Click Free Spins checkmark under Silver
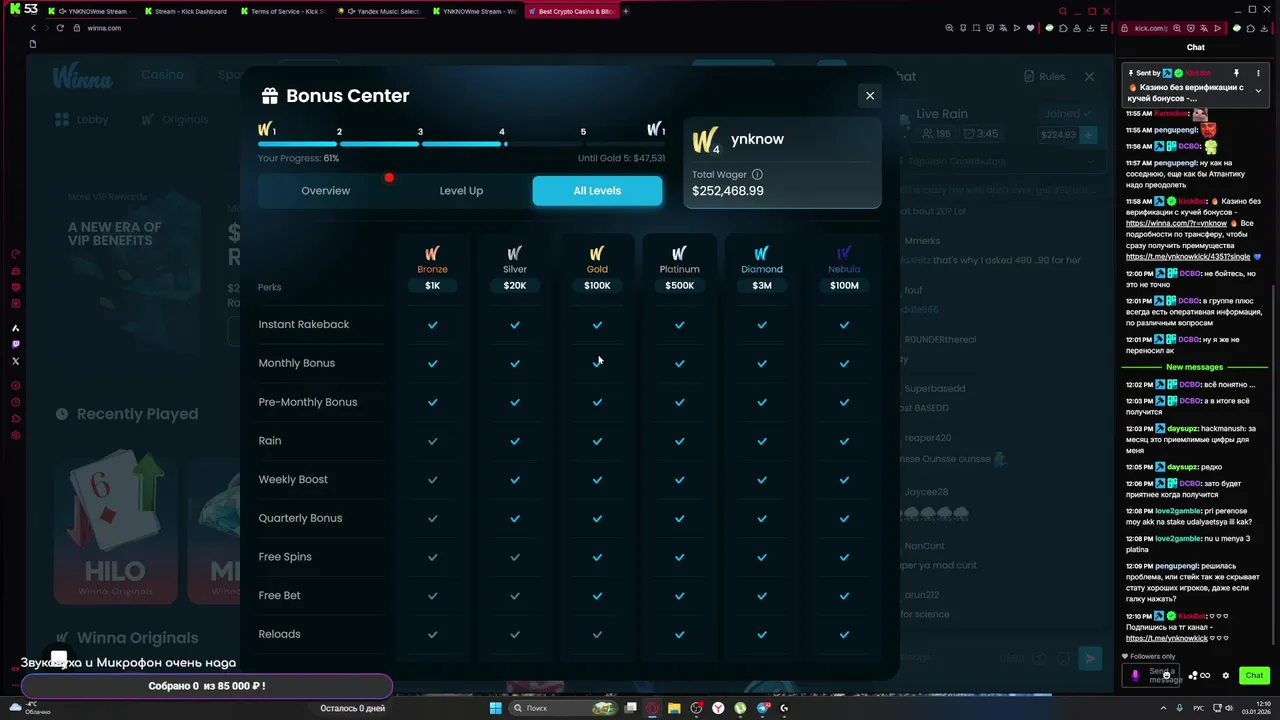The width and height of the screenshot is (1280, 720). click(x=515, y=557)
